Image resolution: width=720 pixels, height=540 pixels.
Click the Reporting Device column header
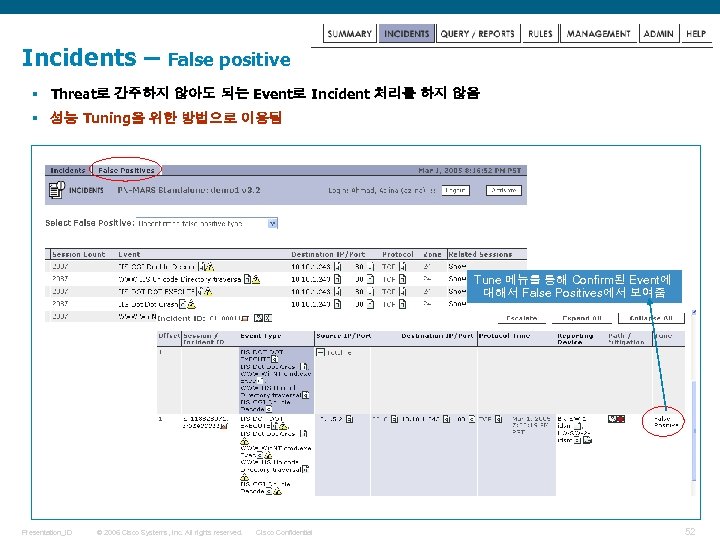click(575, 339)
